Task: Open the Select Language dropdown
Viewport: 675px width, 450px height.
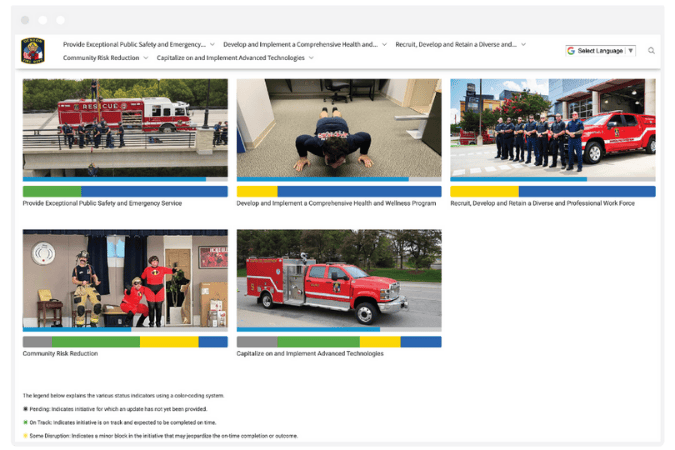Action: (x=601, y=51)
